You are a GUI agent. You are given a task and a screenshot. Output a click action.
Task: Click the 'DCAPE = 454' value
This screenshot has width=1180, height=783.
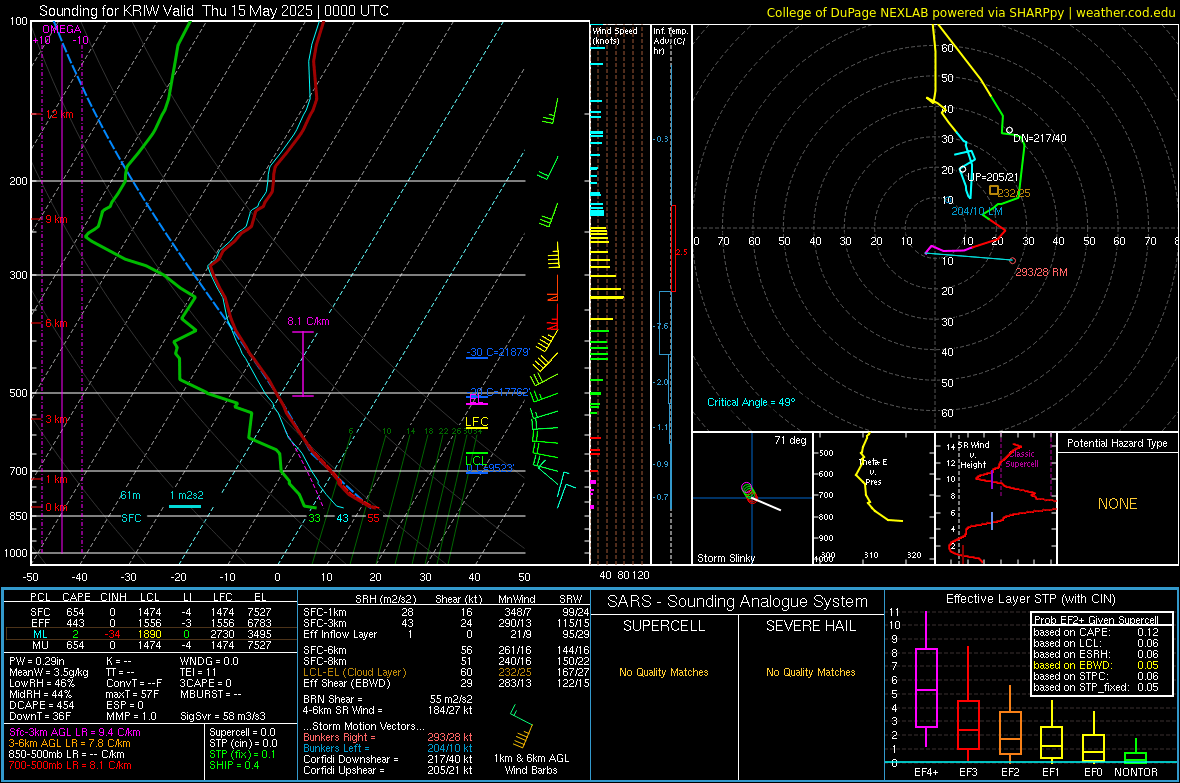pyautogui.click(x=41, y=705)
